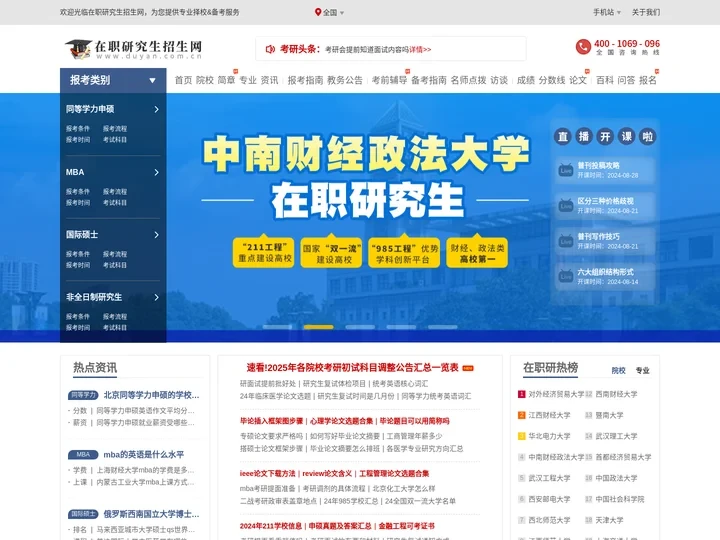Click rank 2 badge beside 江西财经大学

point(522,415)
